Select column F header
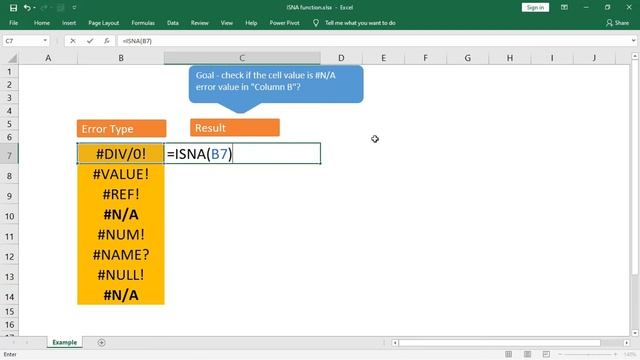 click(x=425, y=58)
